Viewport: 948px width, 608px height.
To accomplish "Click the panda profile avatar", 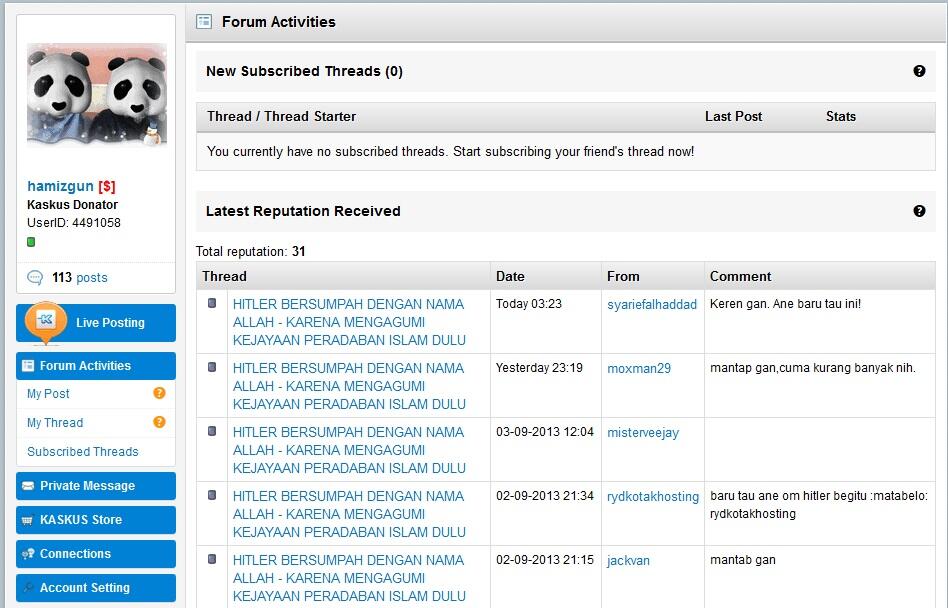I will click(x=97, y=95).
